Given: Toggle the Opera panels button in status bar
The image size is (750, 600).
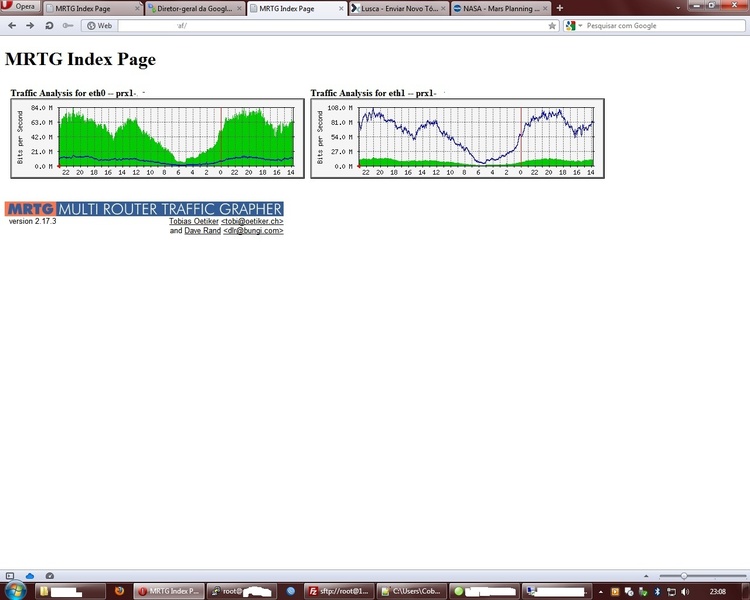Looking at the screenshot, I should pyautogui.click(x=10, y=576).
